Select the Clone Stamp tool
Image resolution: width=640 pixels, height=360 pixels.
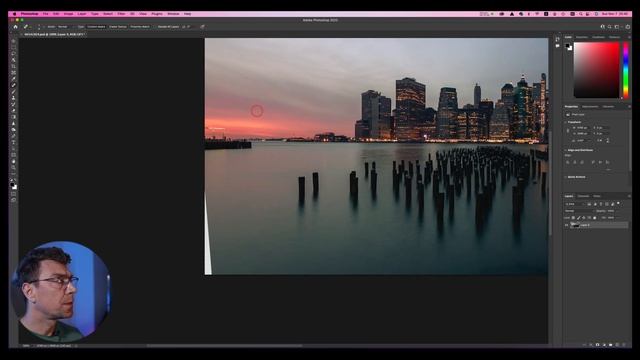[x=13, y=98]
